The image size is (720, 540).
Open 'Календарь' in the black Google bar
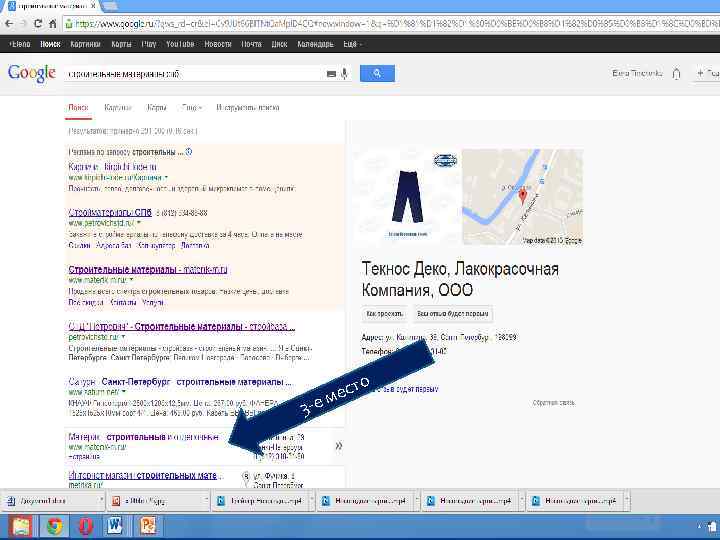[x=315, y=45]
